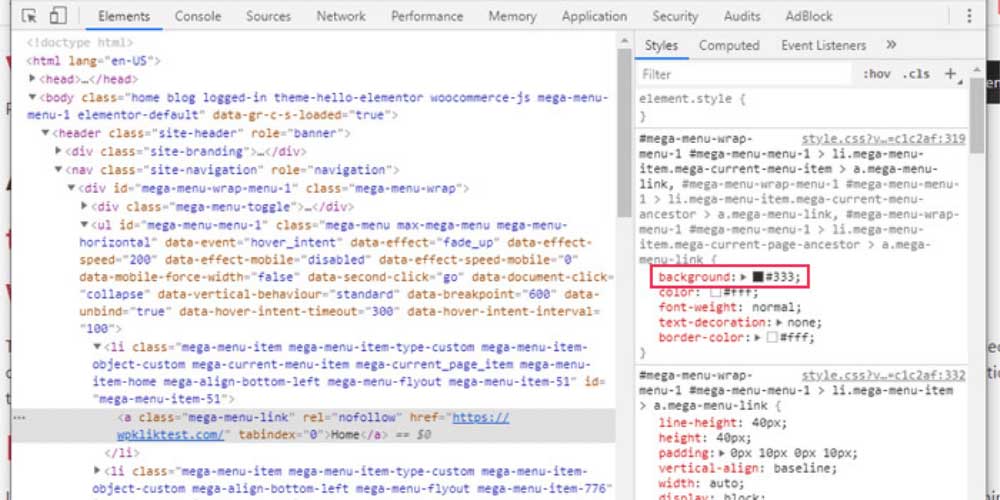
Task: Click the #333 background color swatch
Action: pos(758,276)
